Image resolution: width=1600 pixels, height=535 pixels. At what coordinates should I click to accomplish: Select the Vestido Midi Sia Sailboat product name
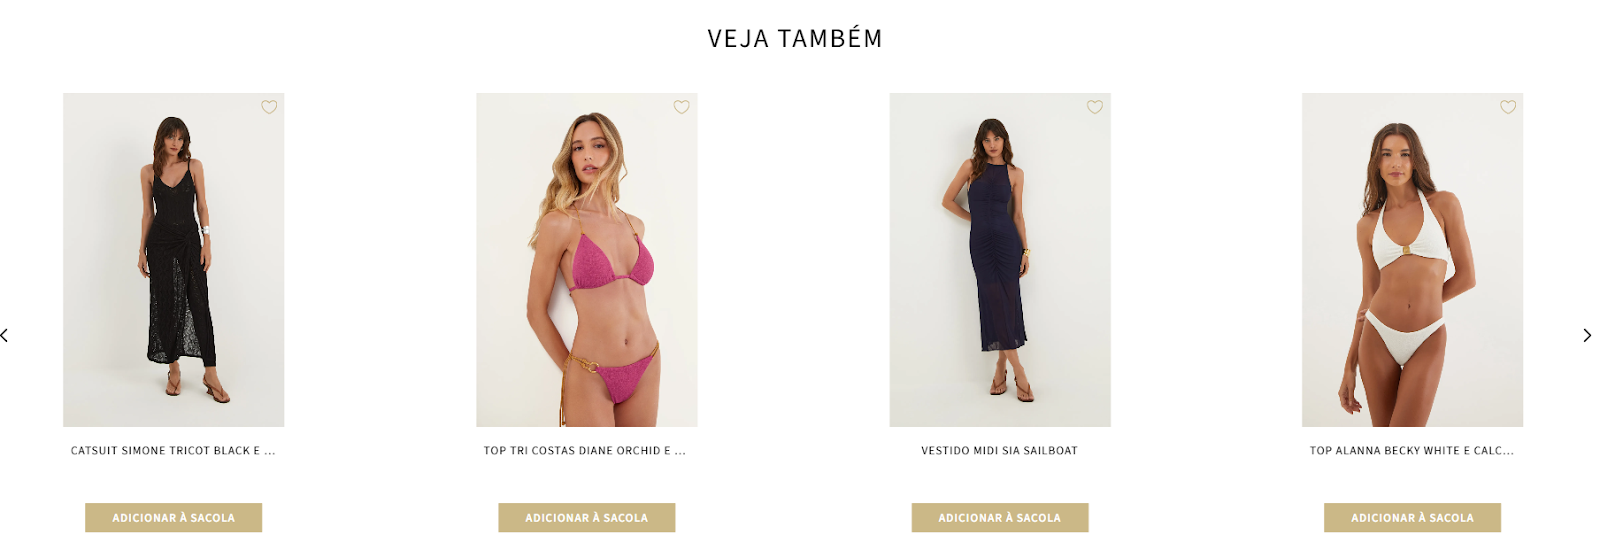999,451
